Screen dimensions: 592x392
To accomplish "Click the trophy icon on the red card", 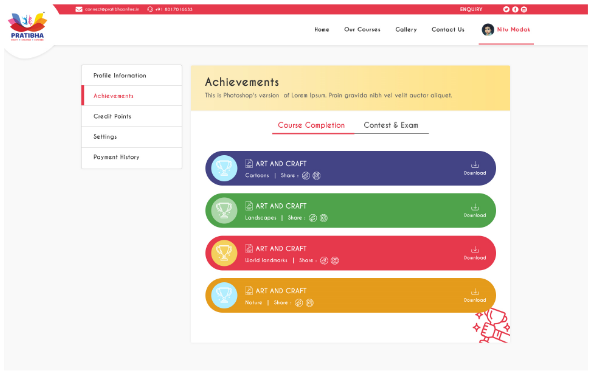I will click(x=224, y=253).
